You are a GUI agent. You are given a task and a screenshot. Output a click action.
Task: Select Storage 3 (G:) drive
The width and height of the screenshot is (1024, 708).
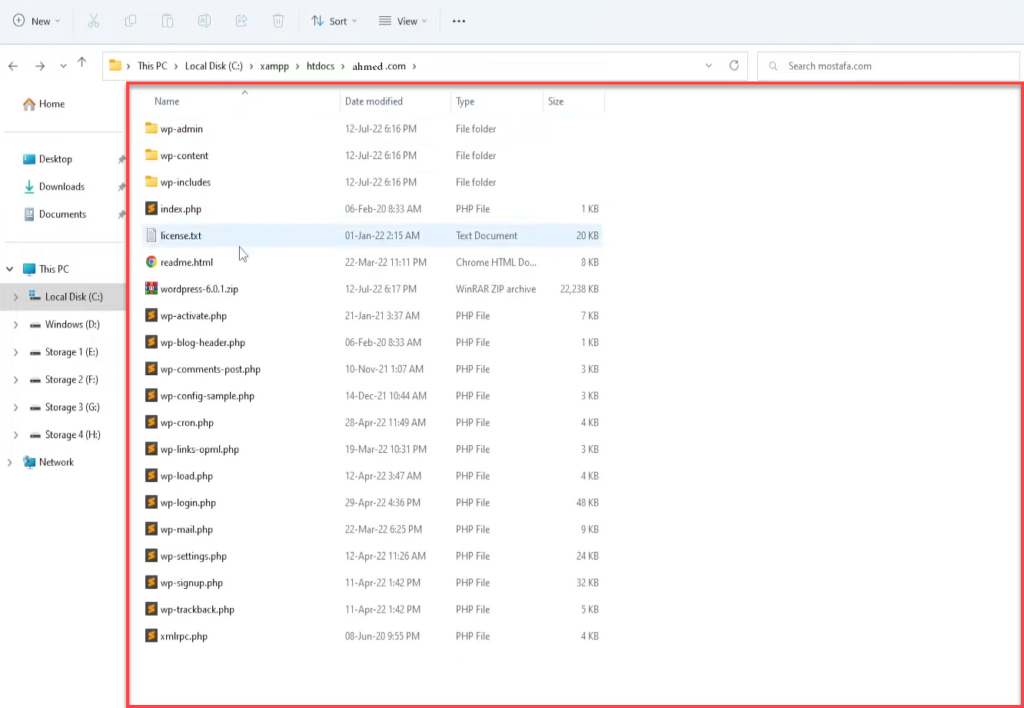[63, 407]
